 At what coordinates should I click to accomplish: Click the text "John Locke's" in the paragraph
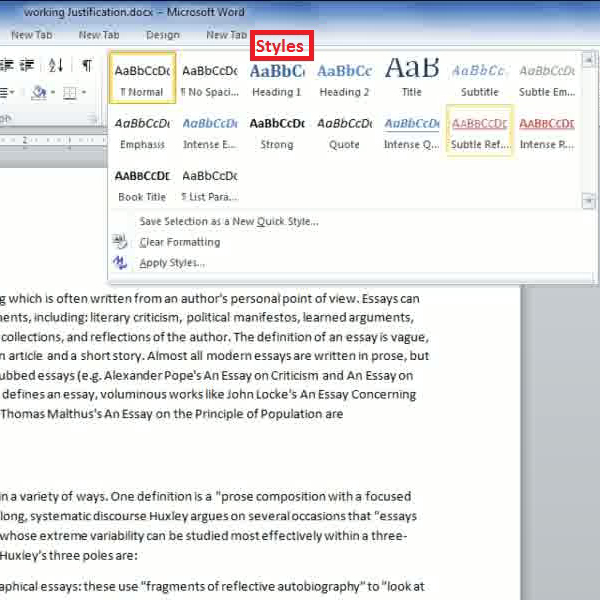pos(261,395)
